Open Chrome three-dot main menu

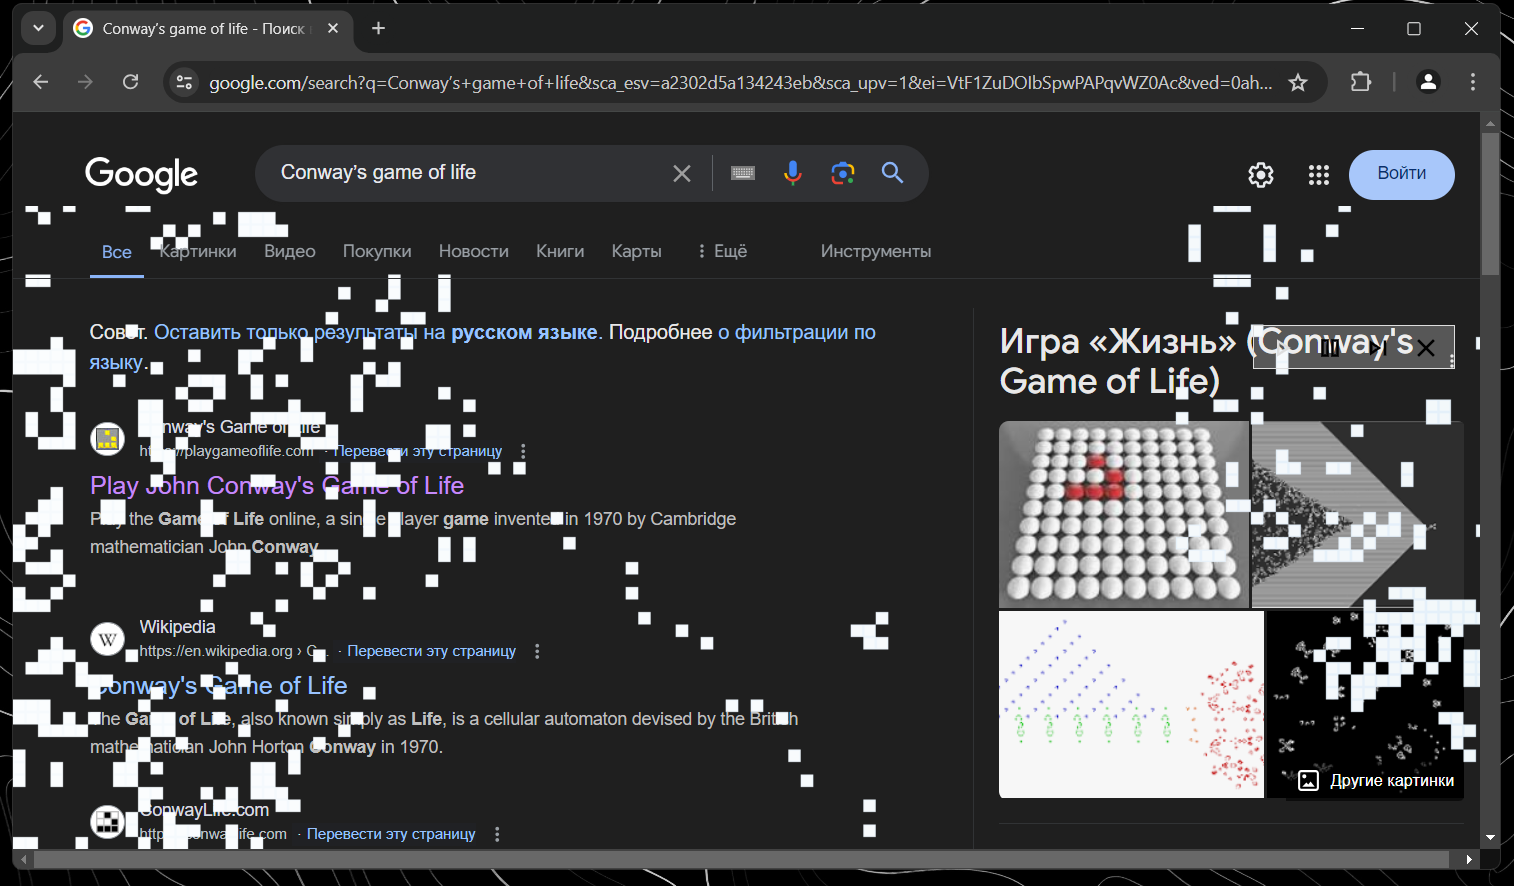click(1472, 82)
